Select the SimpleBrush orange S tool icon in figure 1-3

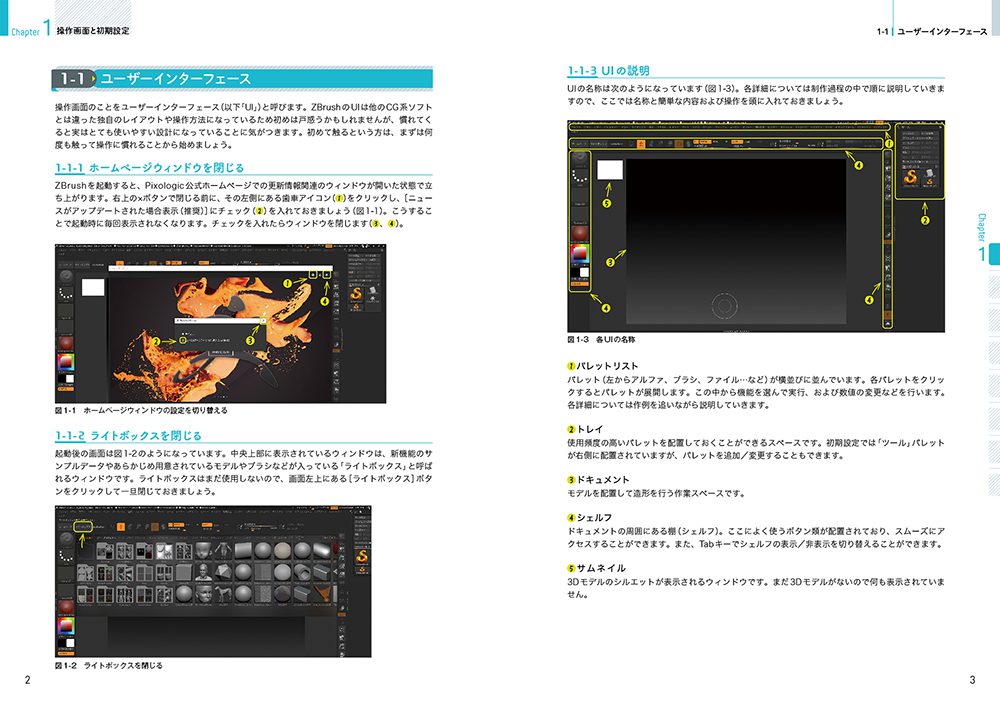(x=912, y=178)
